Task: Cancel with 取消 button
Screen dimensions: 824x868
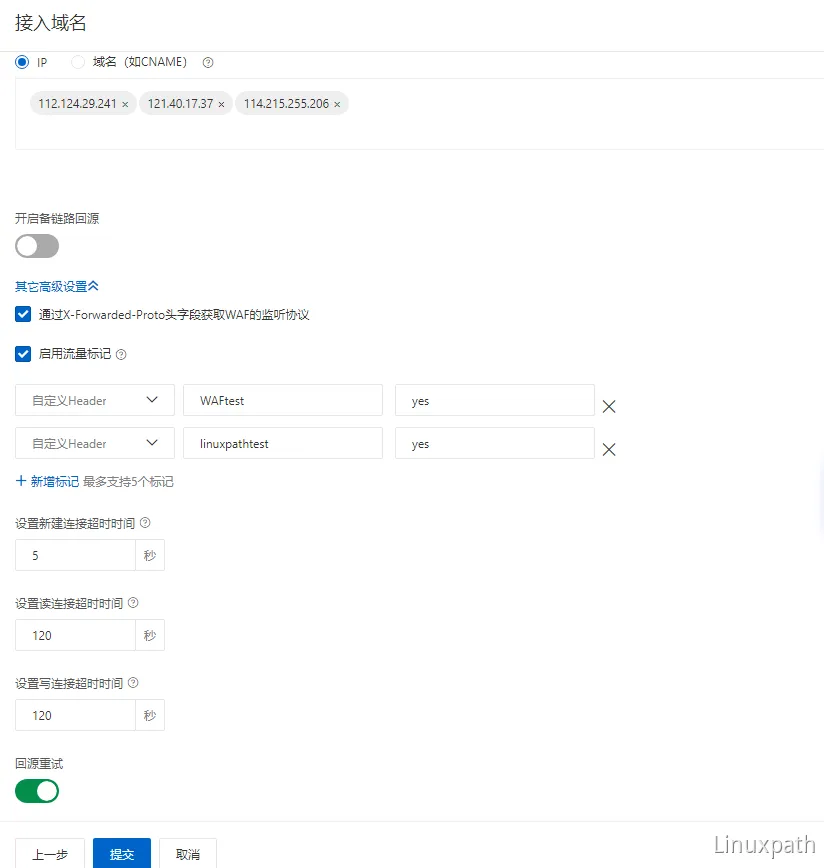Action: click(x=188, y=854)
